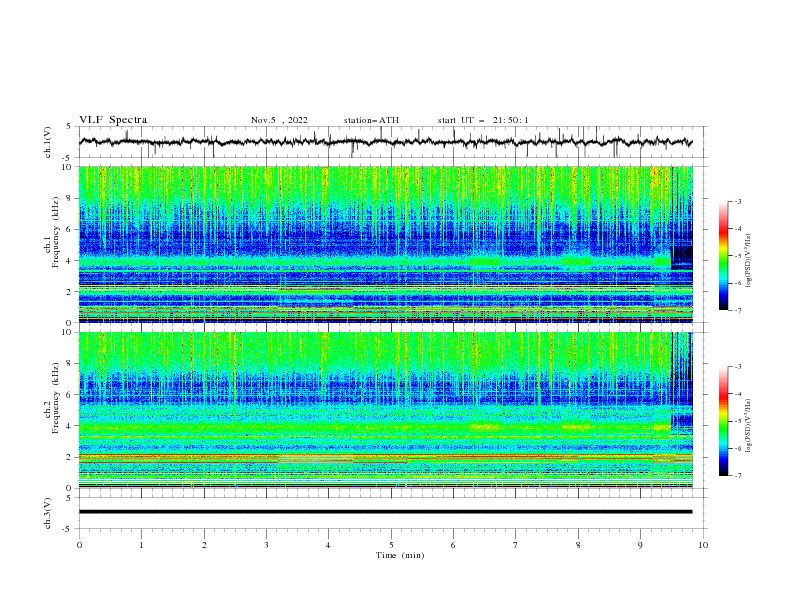This screenshot has height=612, width=792.
Task: Click the color scale bar beside ch.2 spectrogram
Action: tap(723, 421)
